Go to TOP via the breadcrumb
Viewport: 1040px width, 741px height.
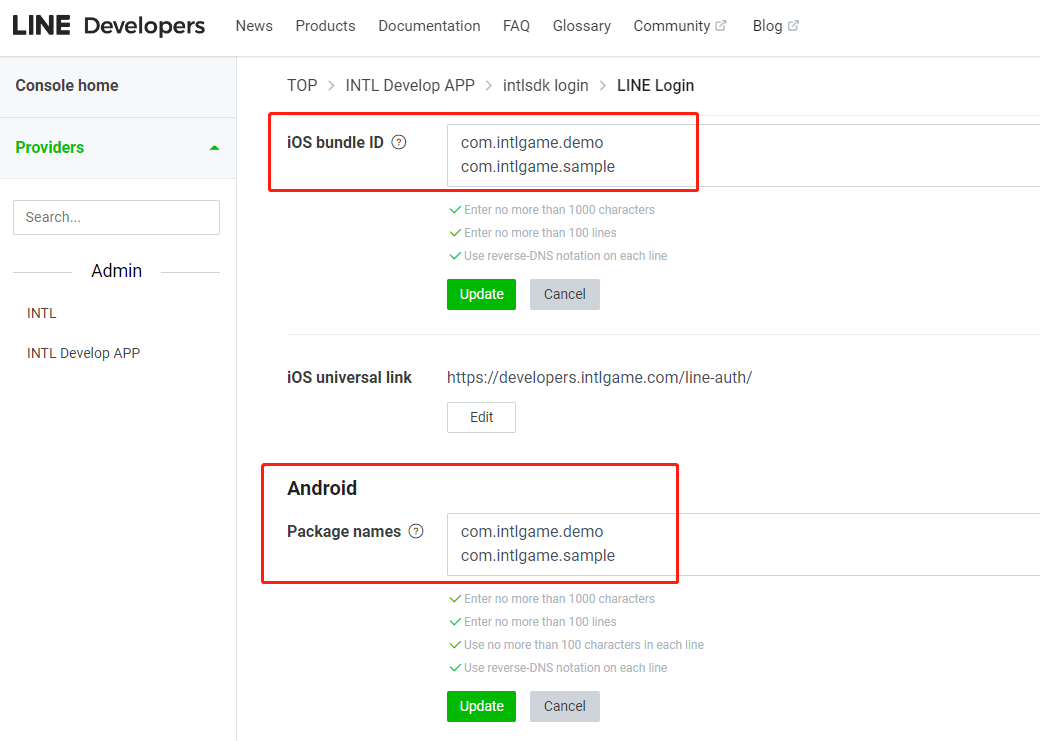click(x=302, y=85)
